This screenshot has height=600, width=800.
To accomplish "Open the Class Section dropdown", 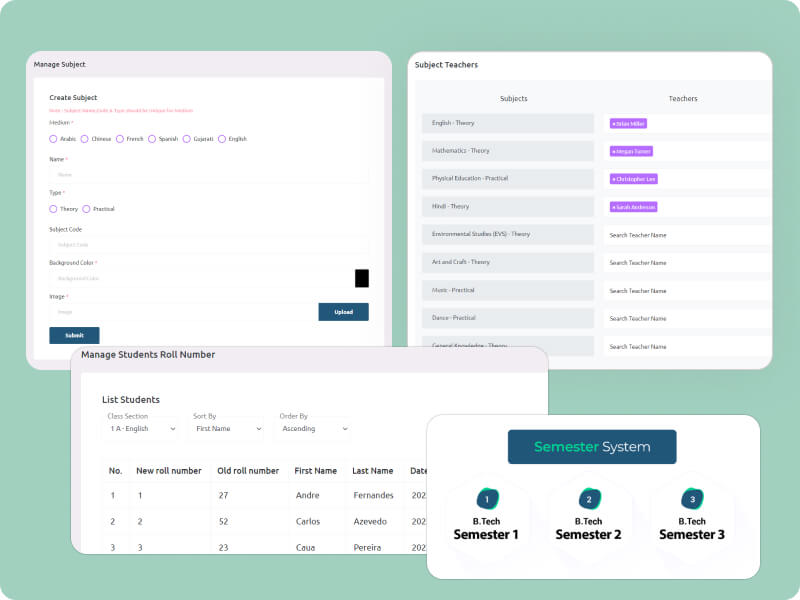I will (x=141, y=429).
